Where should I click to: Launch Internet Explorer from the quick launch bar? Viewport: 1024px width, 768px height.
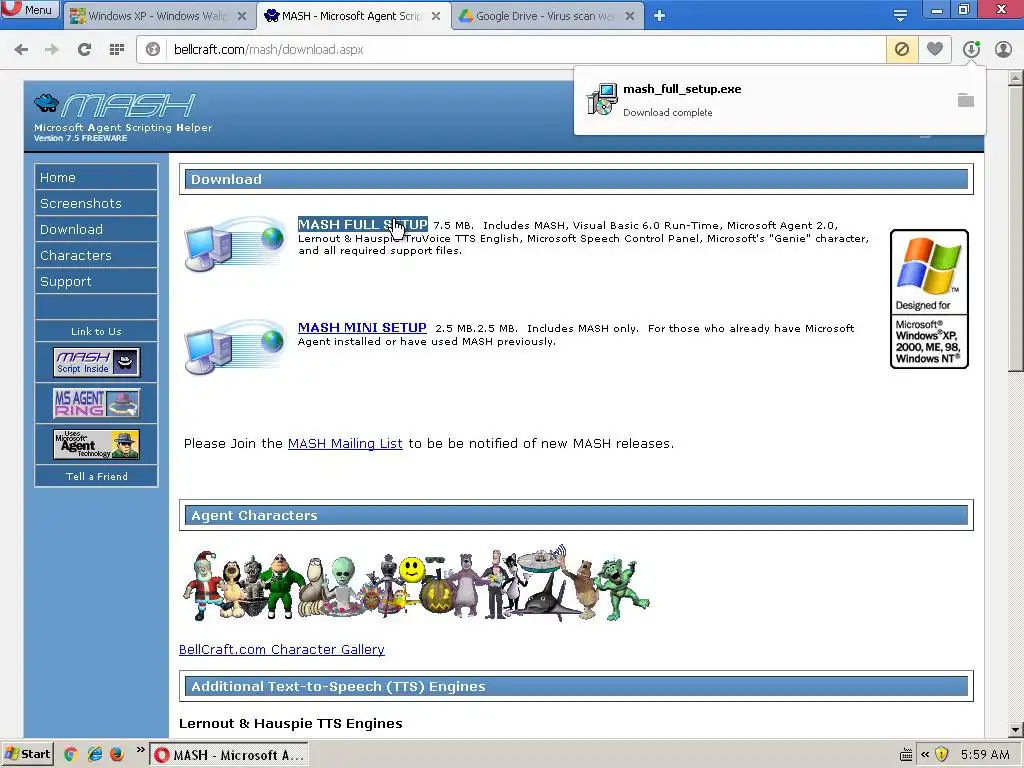(x=95, y=754)
